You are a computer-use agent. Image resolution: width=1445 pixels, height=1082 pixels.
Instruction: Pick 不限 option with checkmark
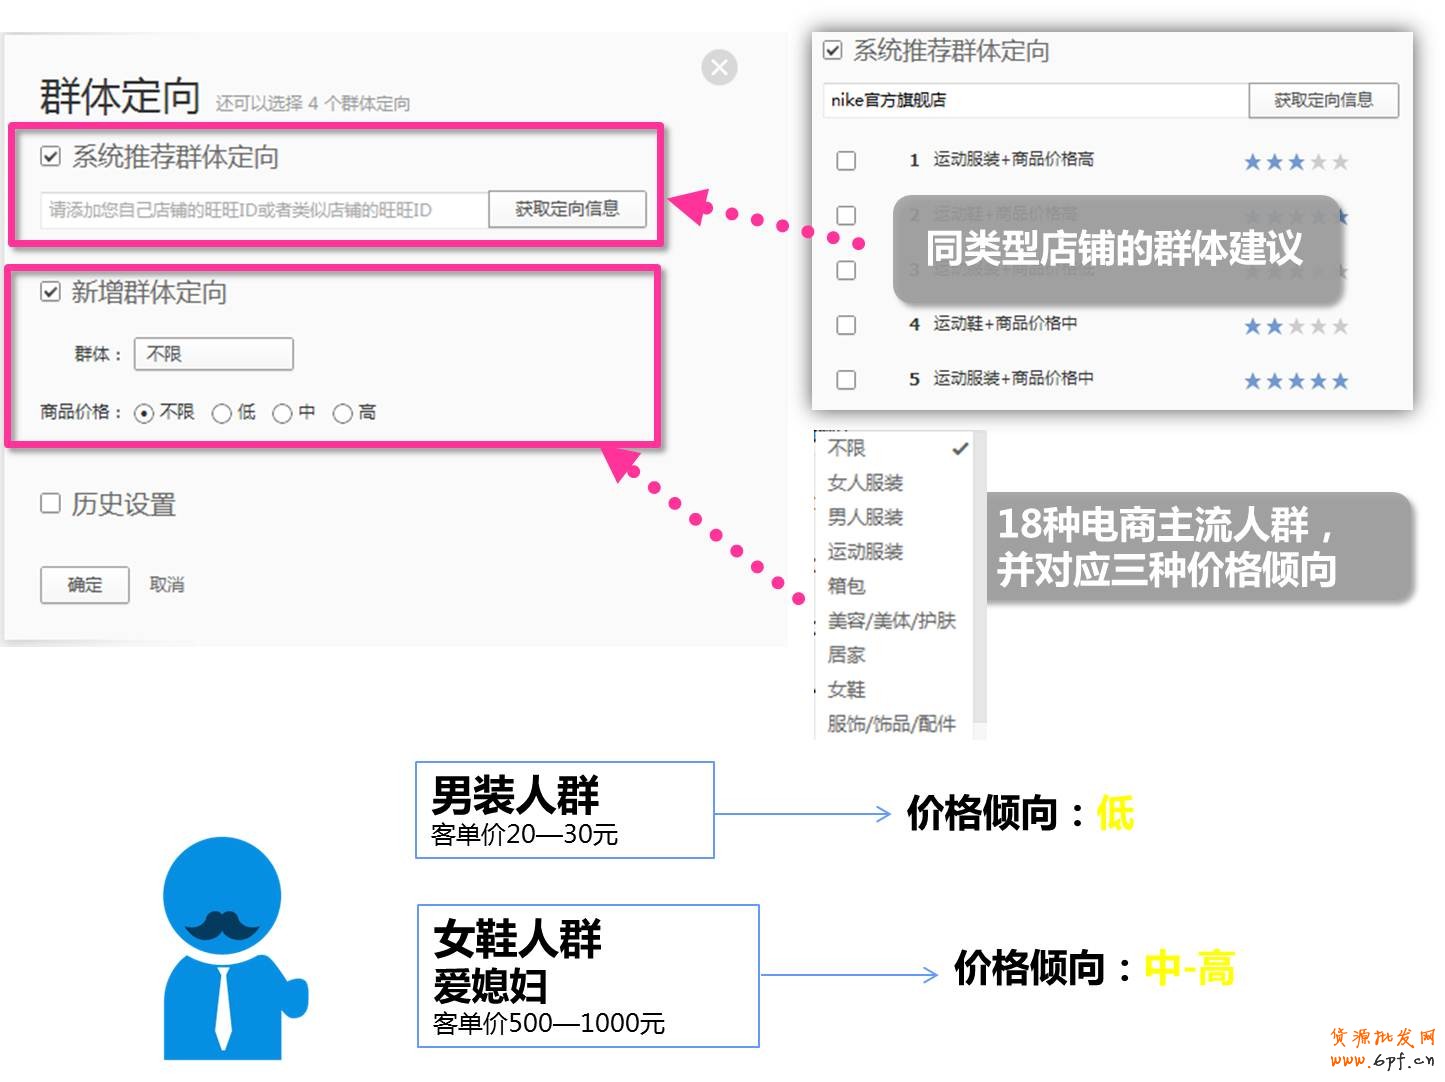click(848, 449)
